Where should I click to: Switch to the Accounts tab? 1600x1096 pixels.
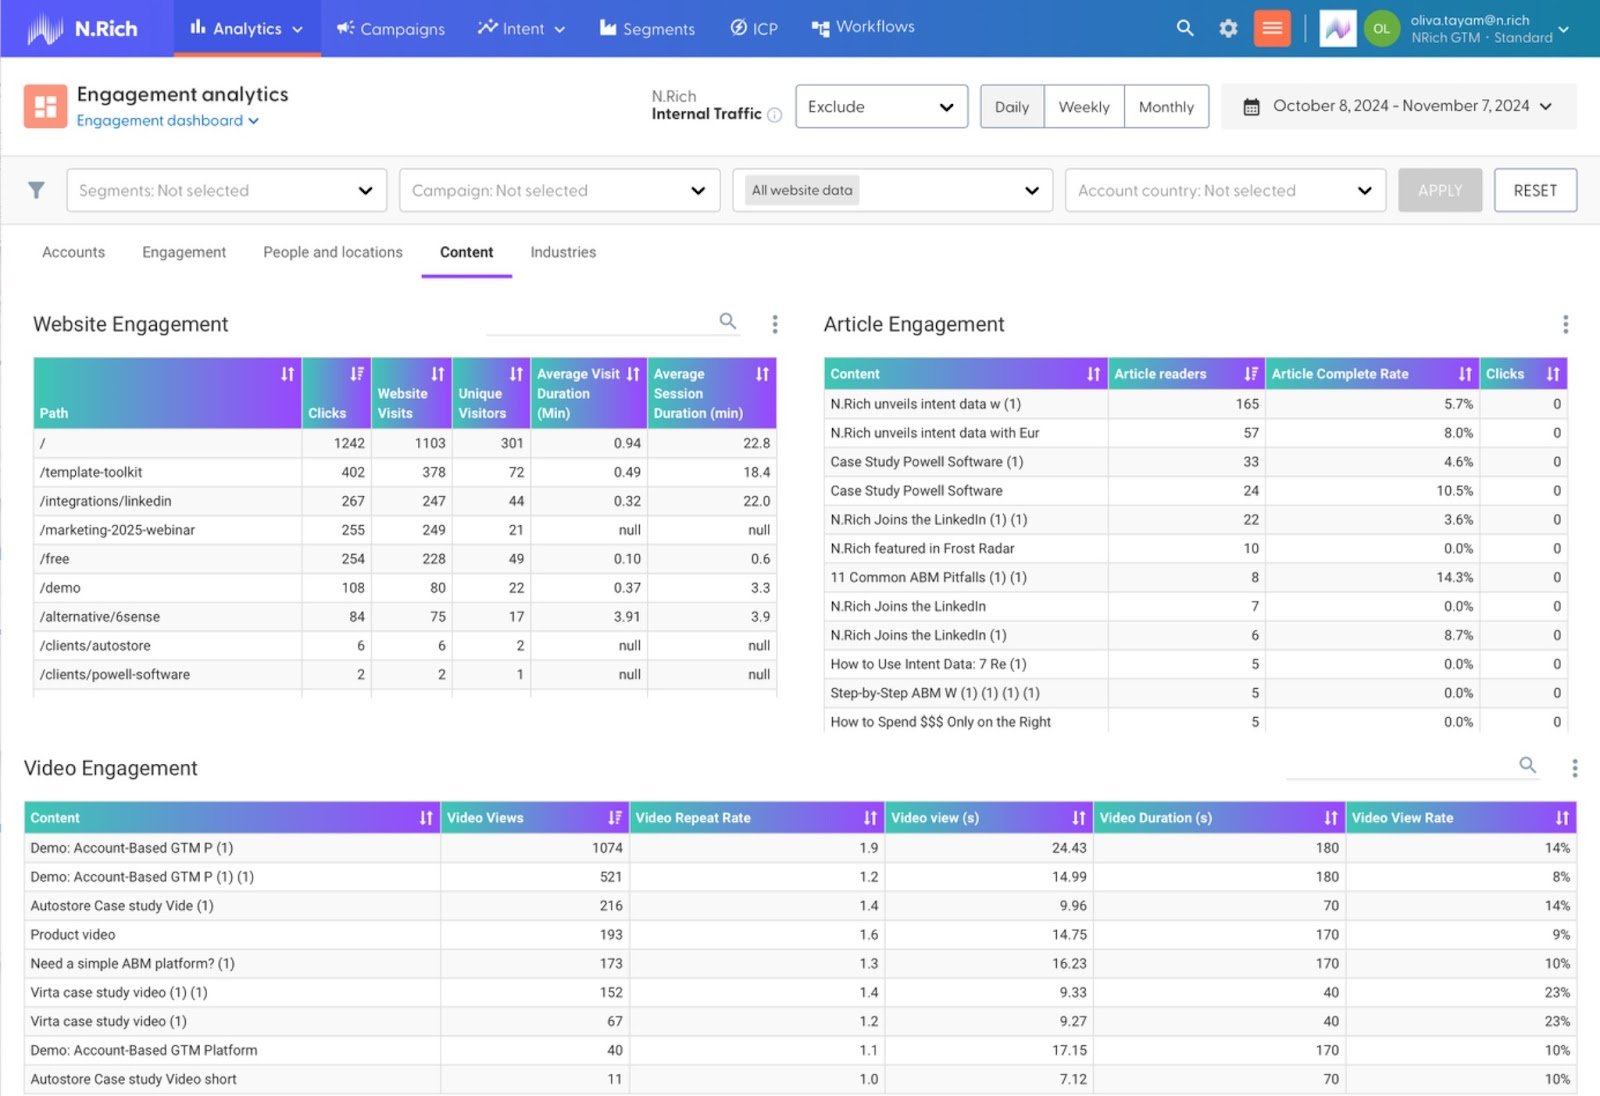coord(73,252)
